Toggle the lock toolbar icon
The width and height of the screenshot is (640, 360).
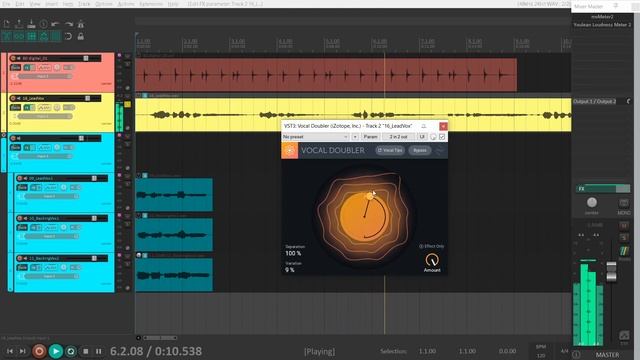coord(81,36)
